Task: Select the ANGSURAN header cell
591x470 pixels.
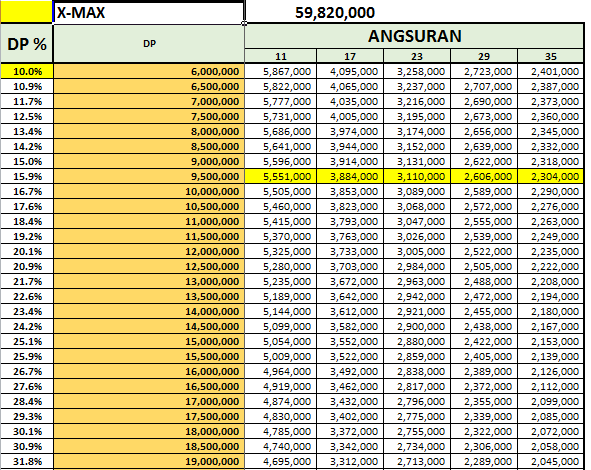Action: point(414,36)
